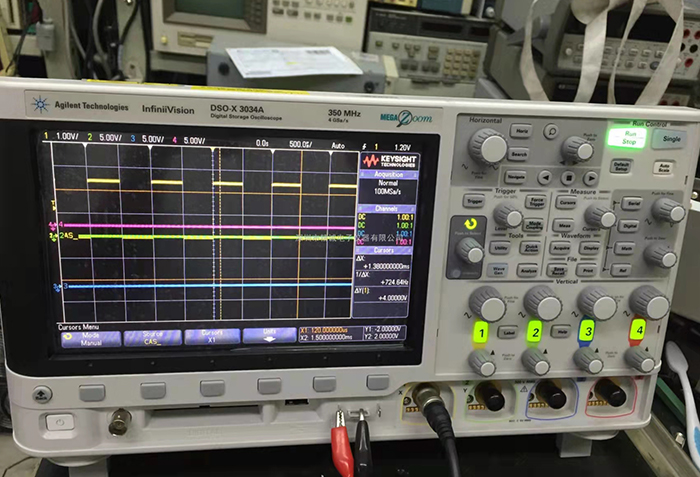700x477 pixels.
Task: Toggle the lit channel 1 key
Action: (x=481, y=333)
